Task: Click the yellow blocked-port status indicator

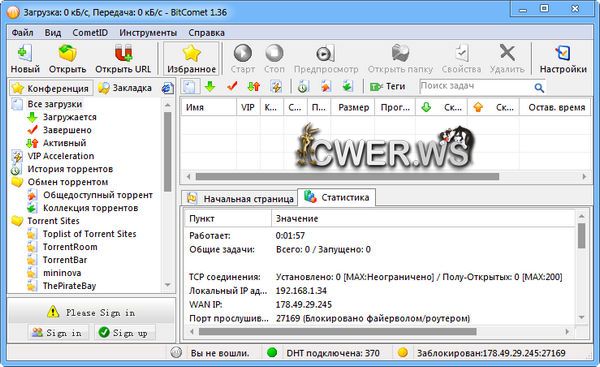Action: point(403,352)
